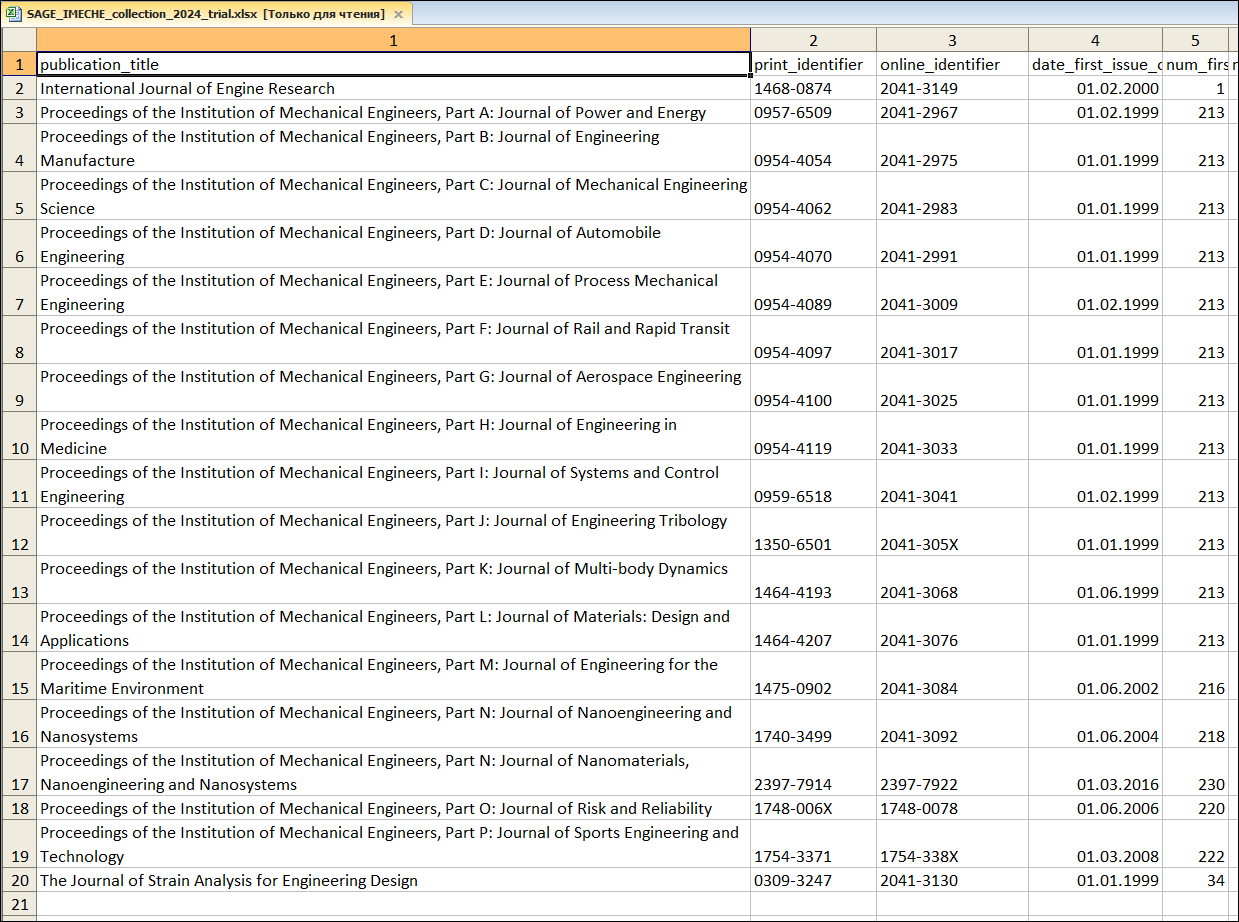Click the select-all corner of the grid
This screenshot has width=1239, height=922.
tap(18, 40)
